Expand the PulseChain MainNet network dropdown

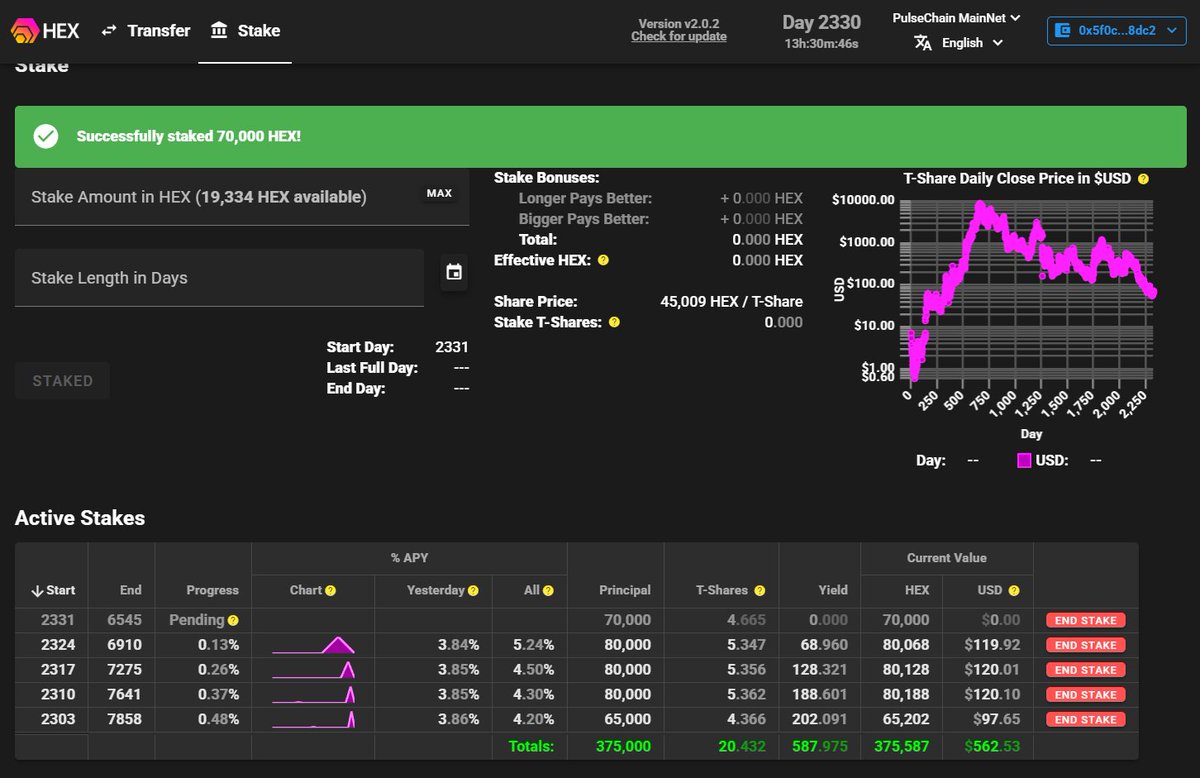956,18
